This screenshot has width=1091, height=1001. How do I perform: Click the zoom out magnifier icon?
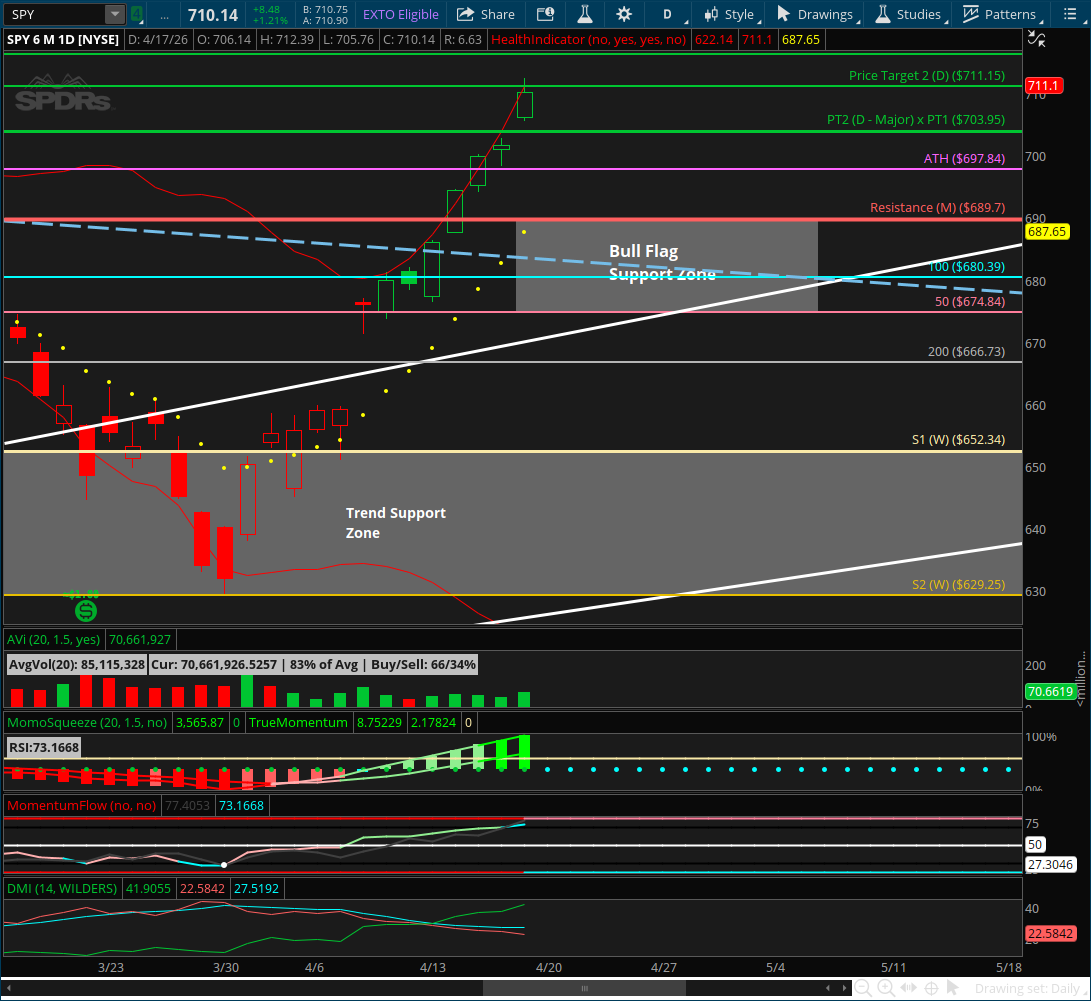863,988
